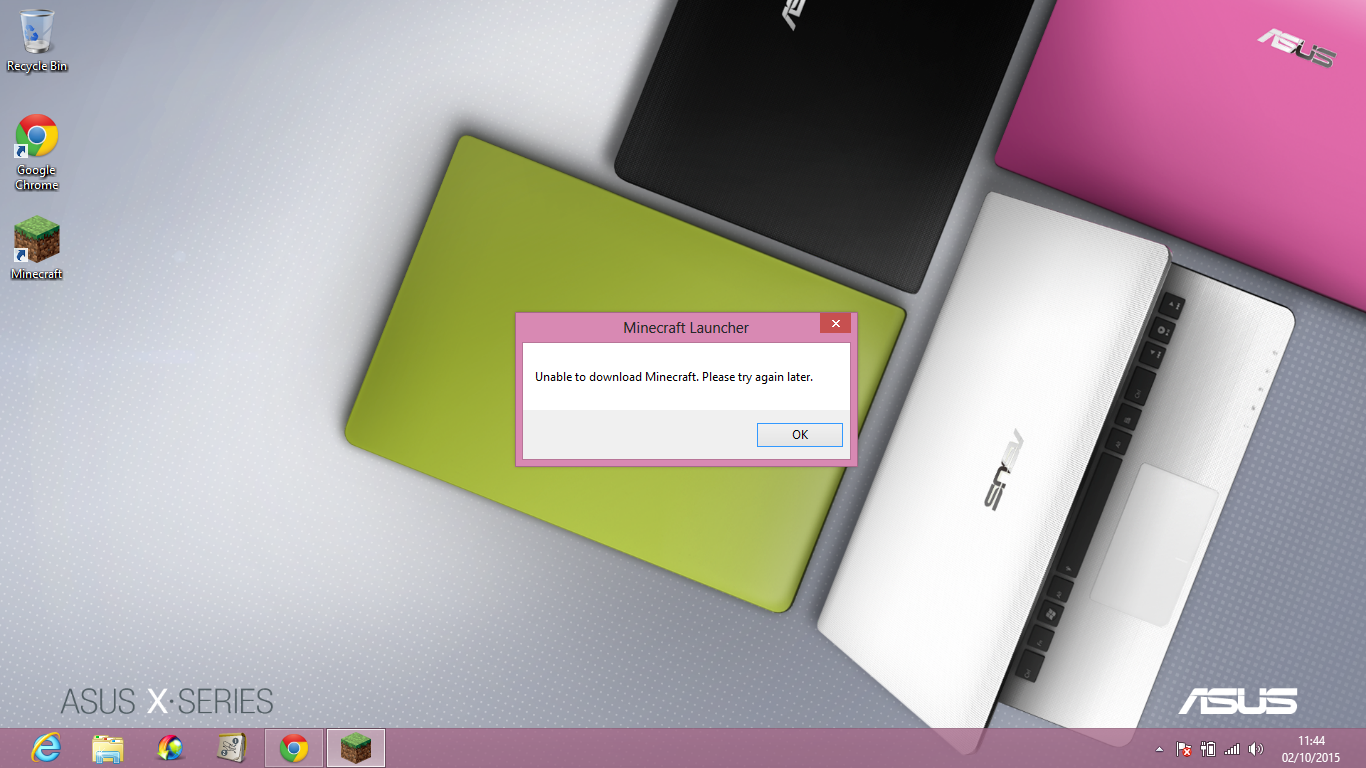This screenshot has height=768, width=1366.
Task: Open Internet Explorer from the taskbar
Action: click(x=47, y=748)
